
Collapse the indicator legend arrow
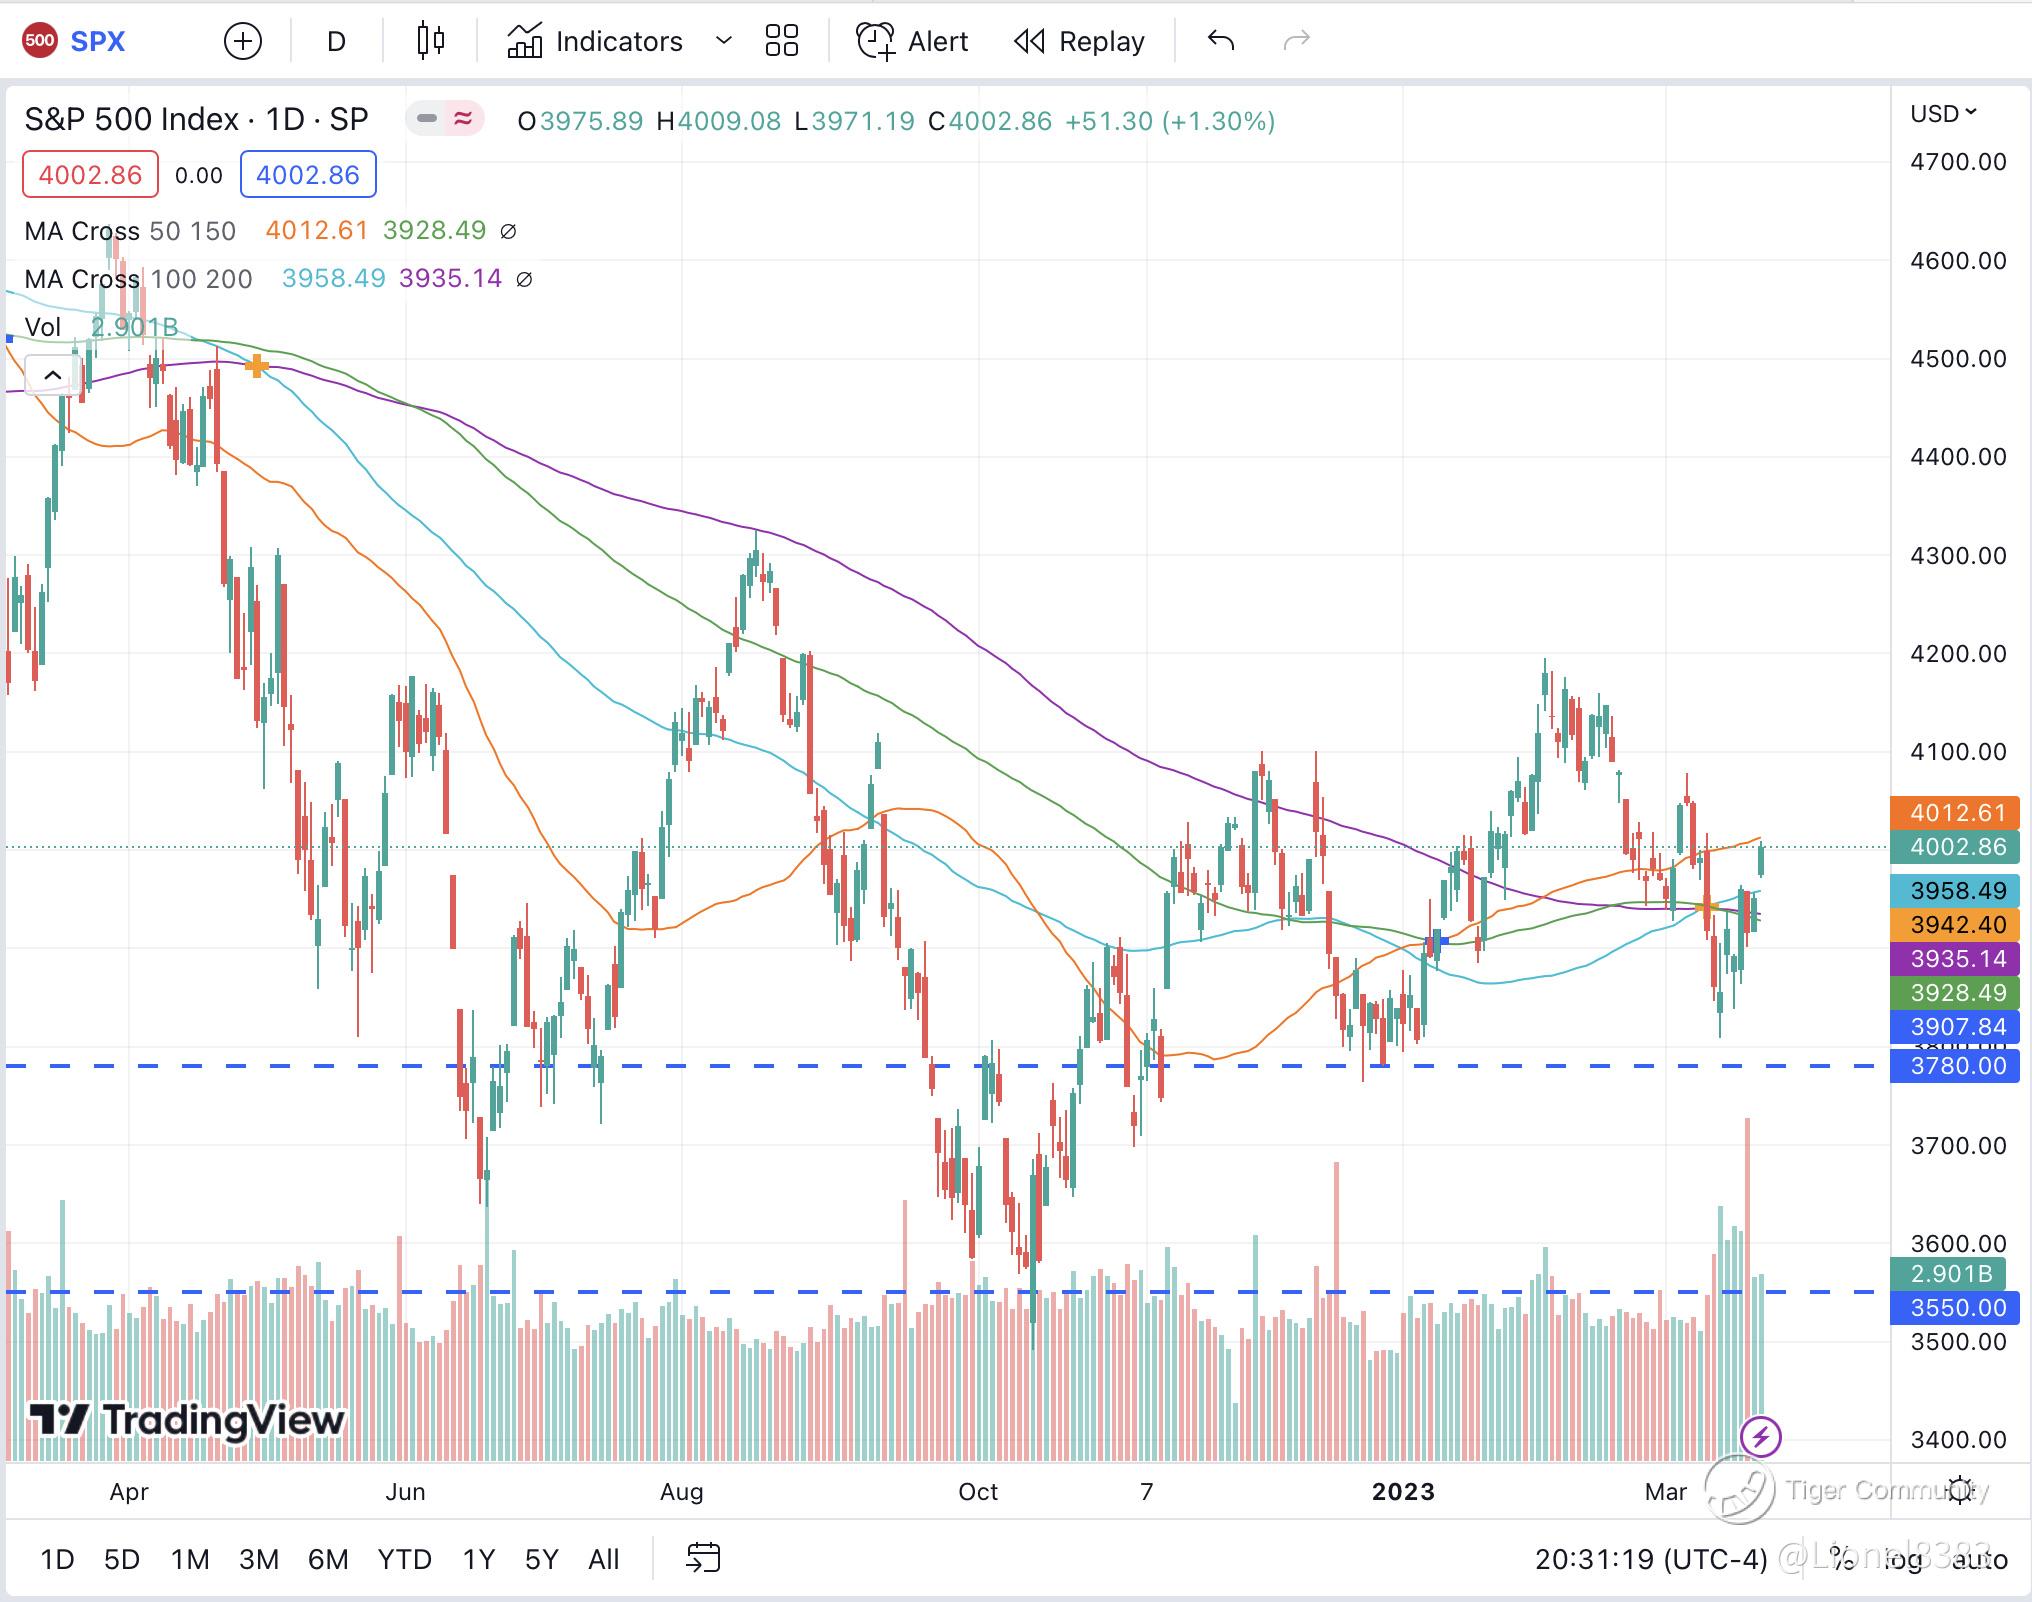click(x=53, y=376)
